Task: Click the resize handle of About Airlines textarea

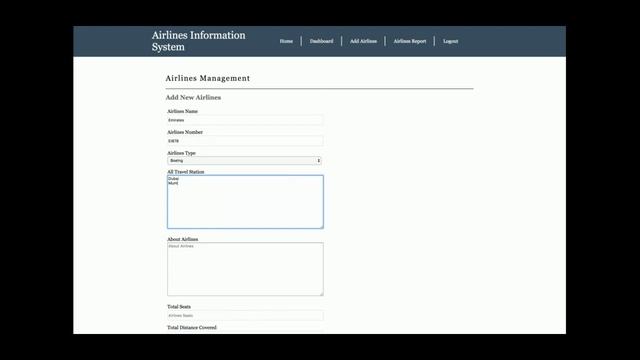Action: tap(321, 293)
